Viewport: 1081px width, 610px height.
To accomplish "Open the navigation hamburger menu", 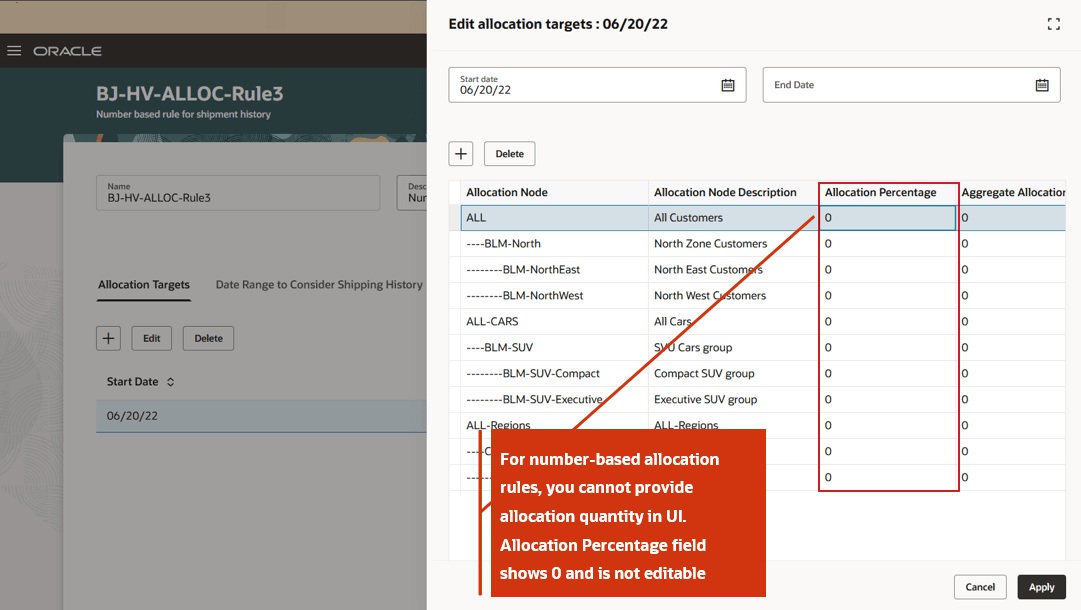I will tap(14, 50).
